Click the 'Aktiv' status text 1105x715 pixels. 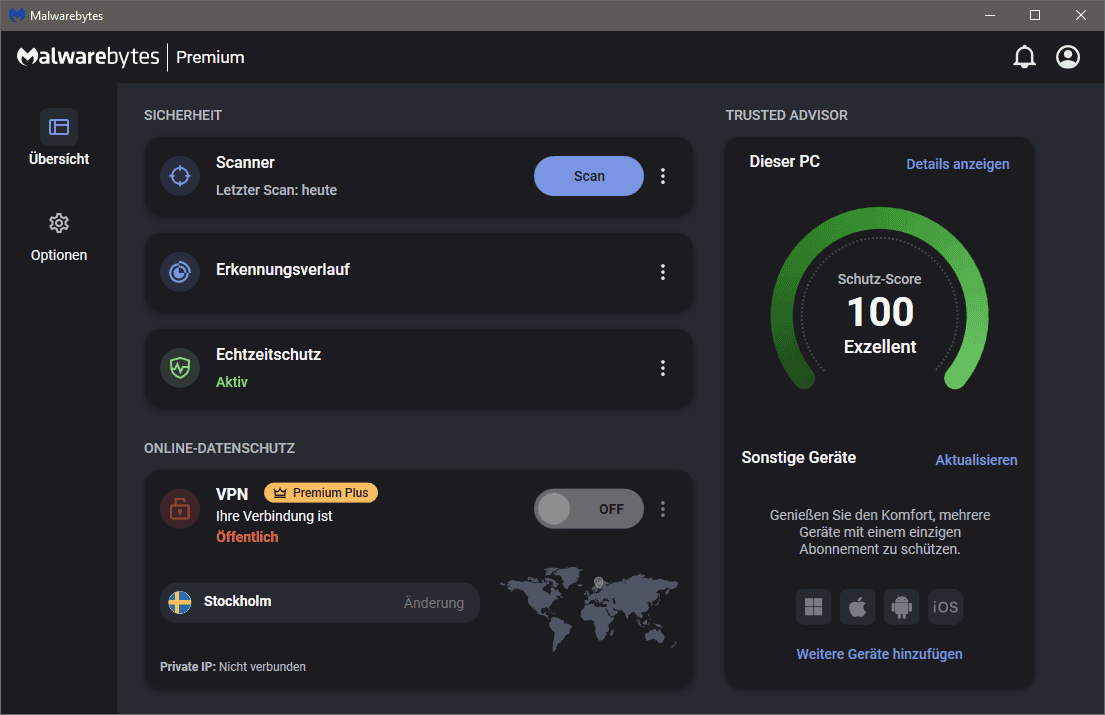coord(232,382)
